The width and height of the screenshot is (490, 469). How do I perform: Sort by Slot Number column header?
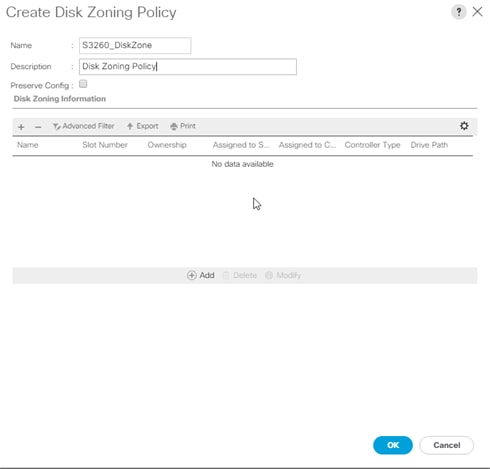[105, 145]
